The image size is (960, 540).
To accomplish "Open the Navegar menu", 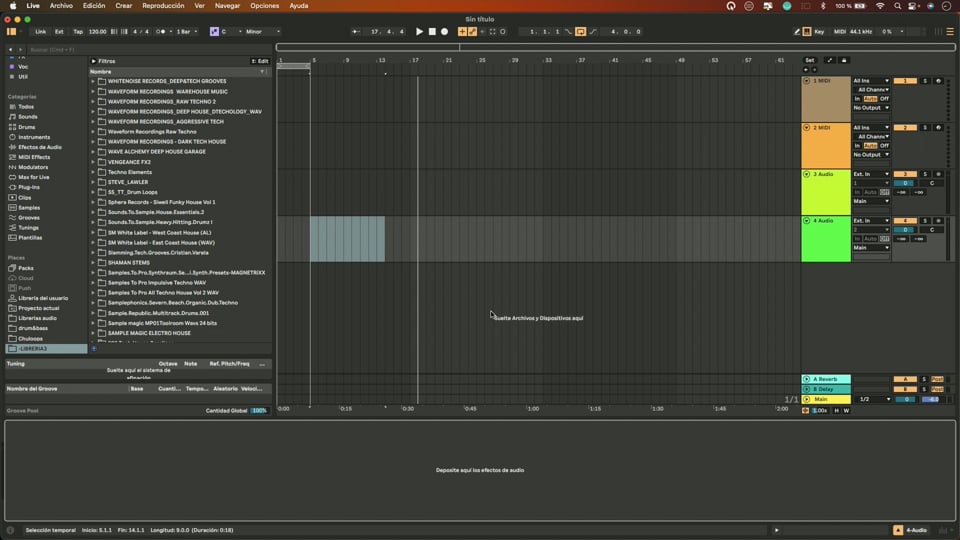I will pyautogui.click(x=227, y=6).
